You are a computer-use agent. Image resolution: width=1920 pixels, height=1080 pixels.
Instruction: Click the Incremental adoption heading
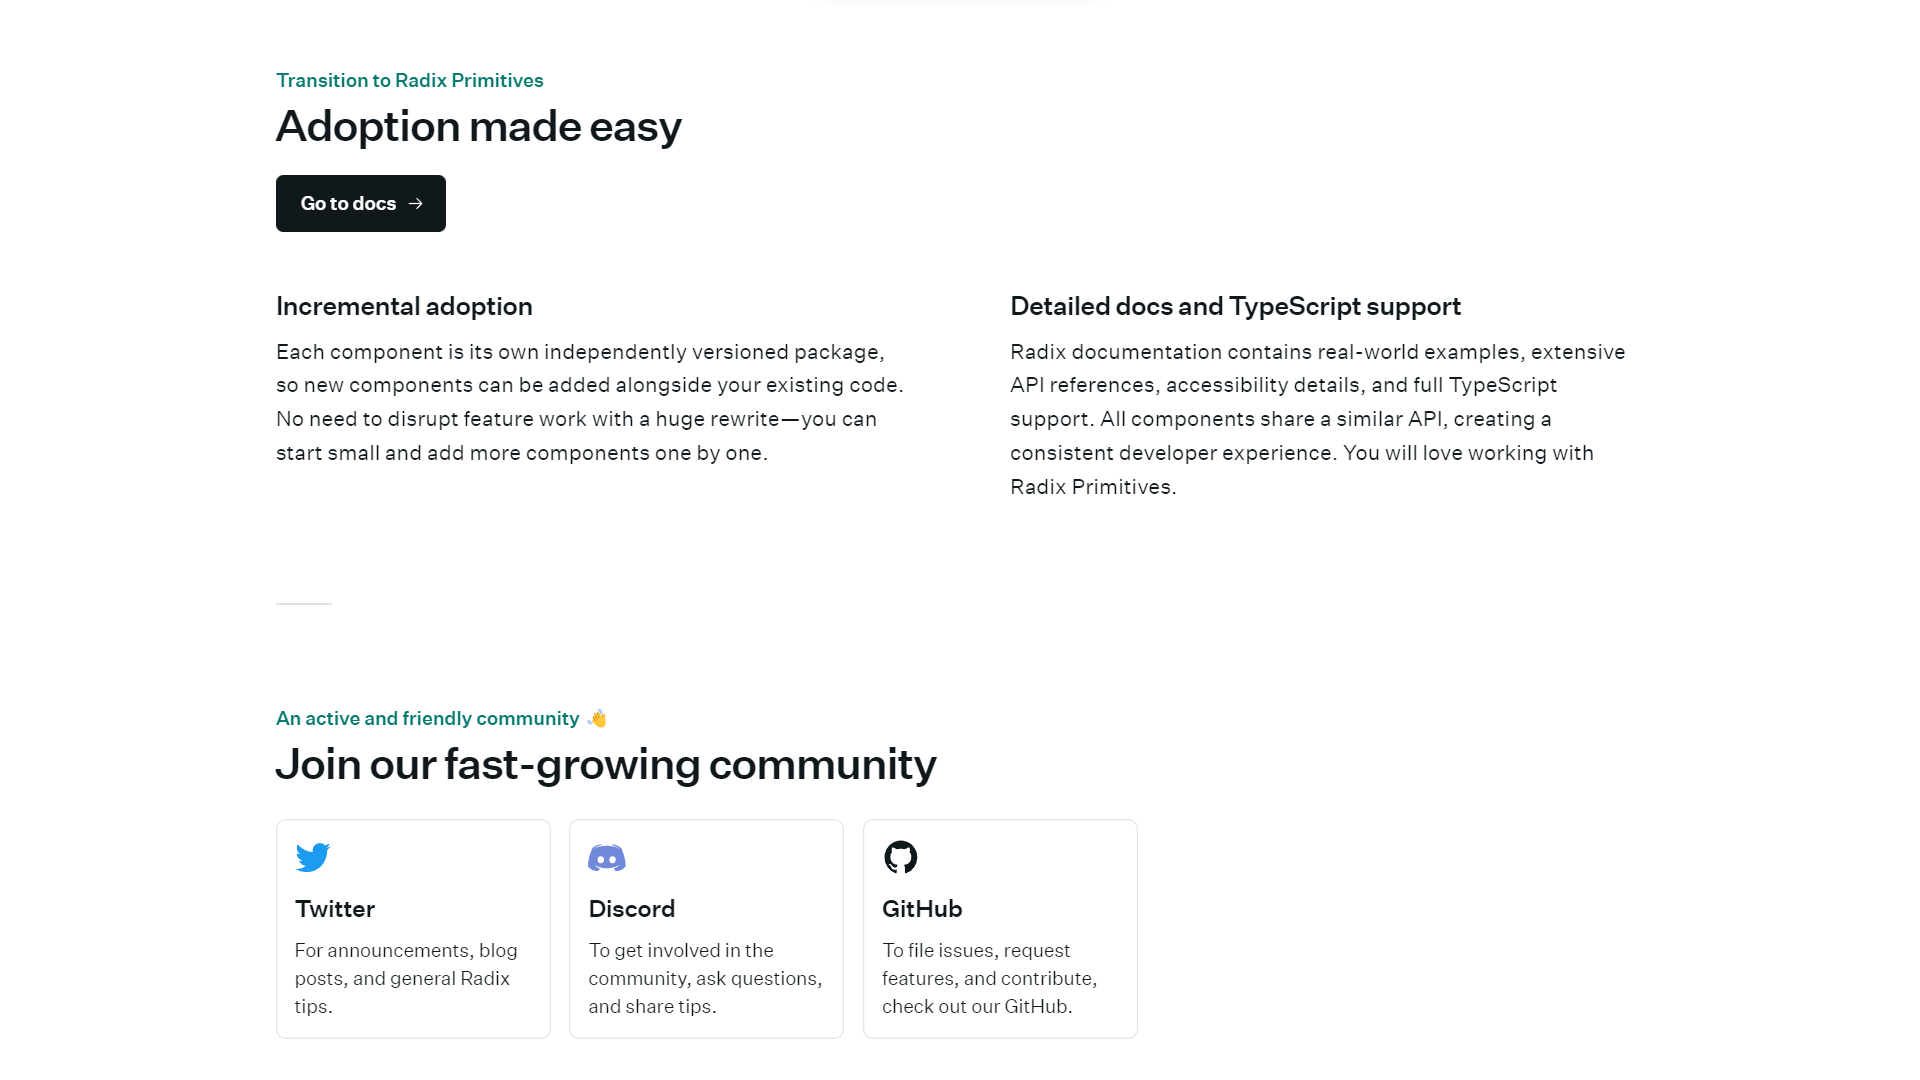tap(404, 306)
